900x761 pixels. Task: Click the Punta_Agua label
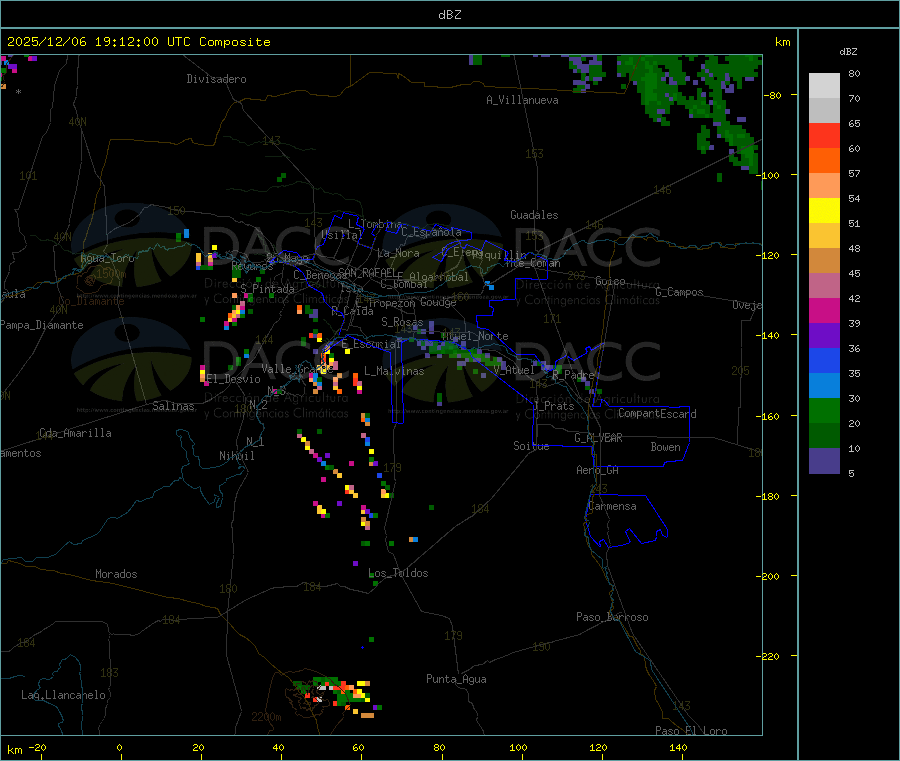[456, 679]
